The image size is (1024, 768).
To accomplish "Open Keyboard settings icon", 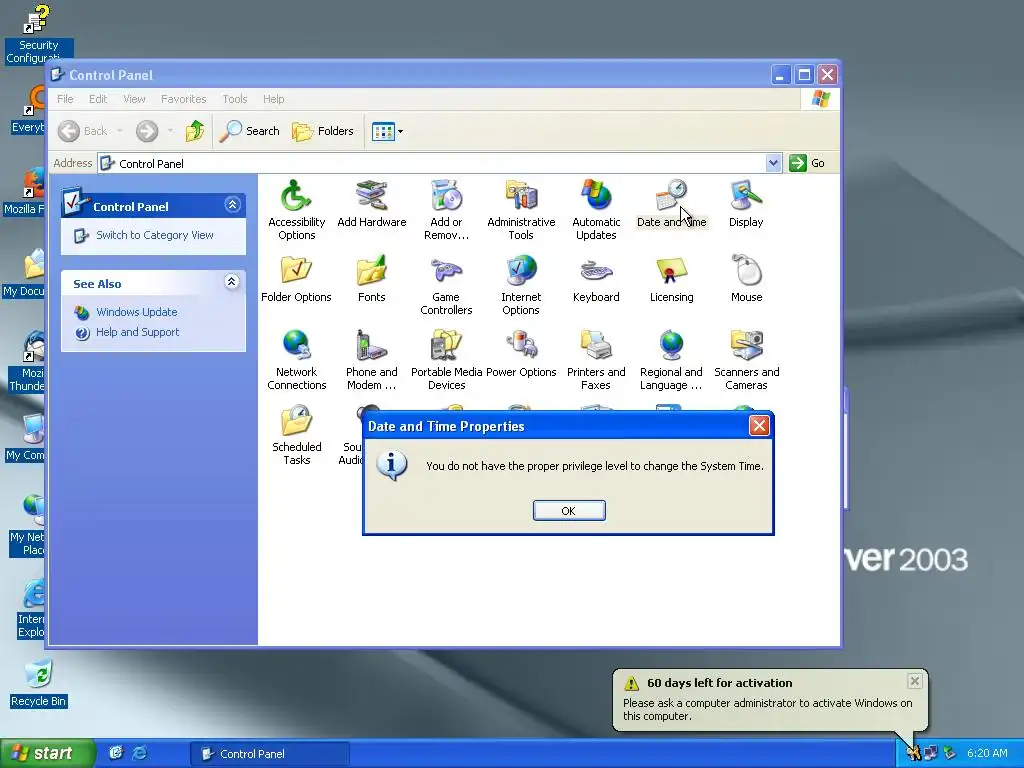I will coord(596,278).
